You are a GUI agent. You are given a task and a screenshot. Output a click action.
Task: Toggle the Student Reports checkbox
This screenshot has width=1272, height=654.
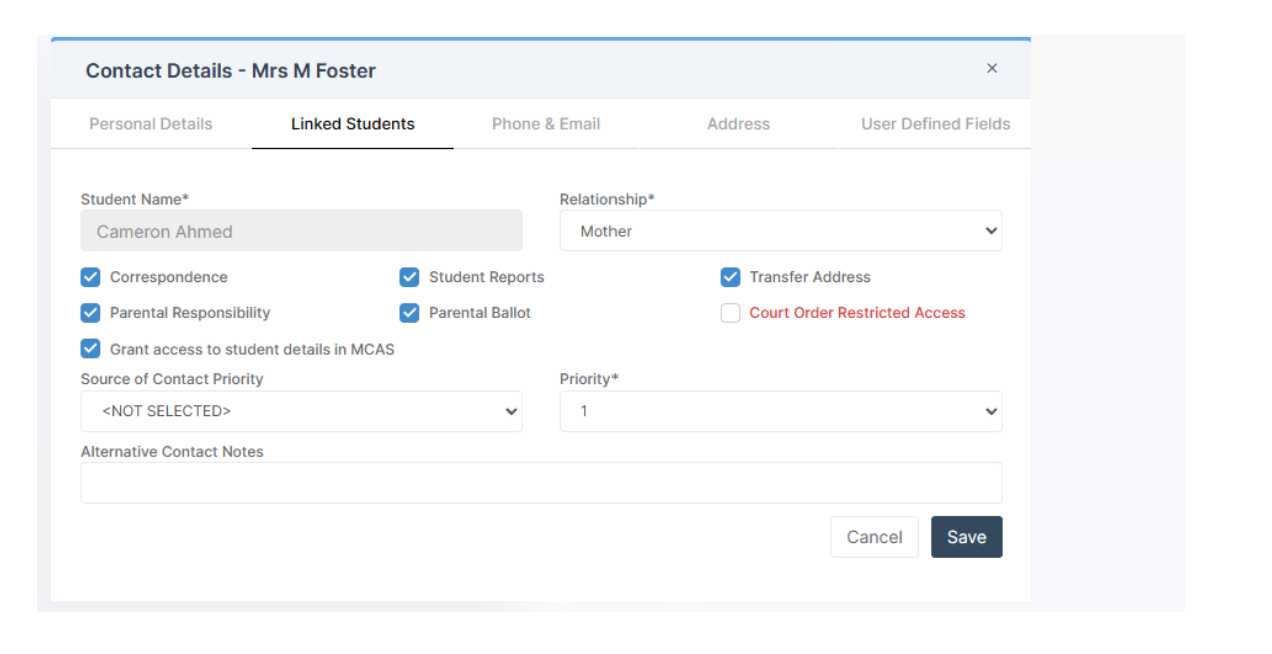click(409, 277)
